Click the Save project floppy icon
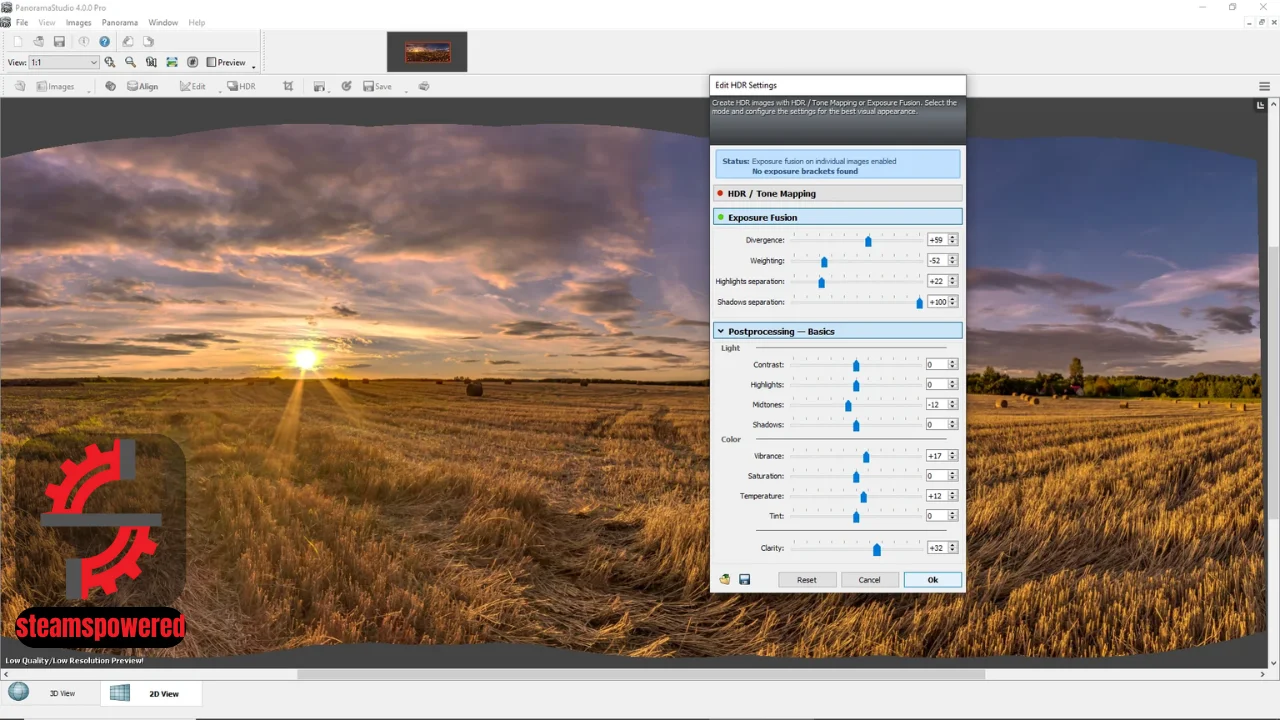1280x720 pixels. tap(59, 41)
